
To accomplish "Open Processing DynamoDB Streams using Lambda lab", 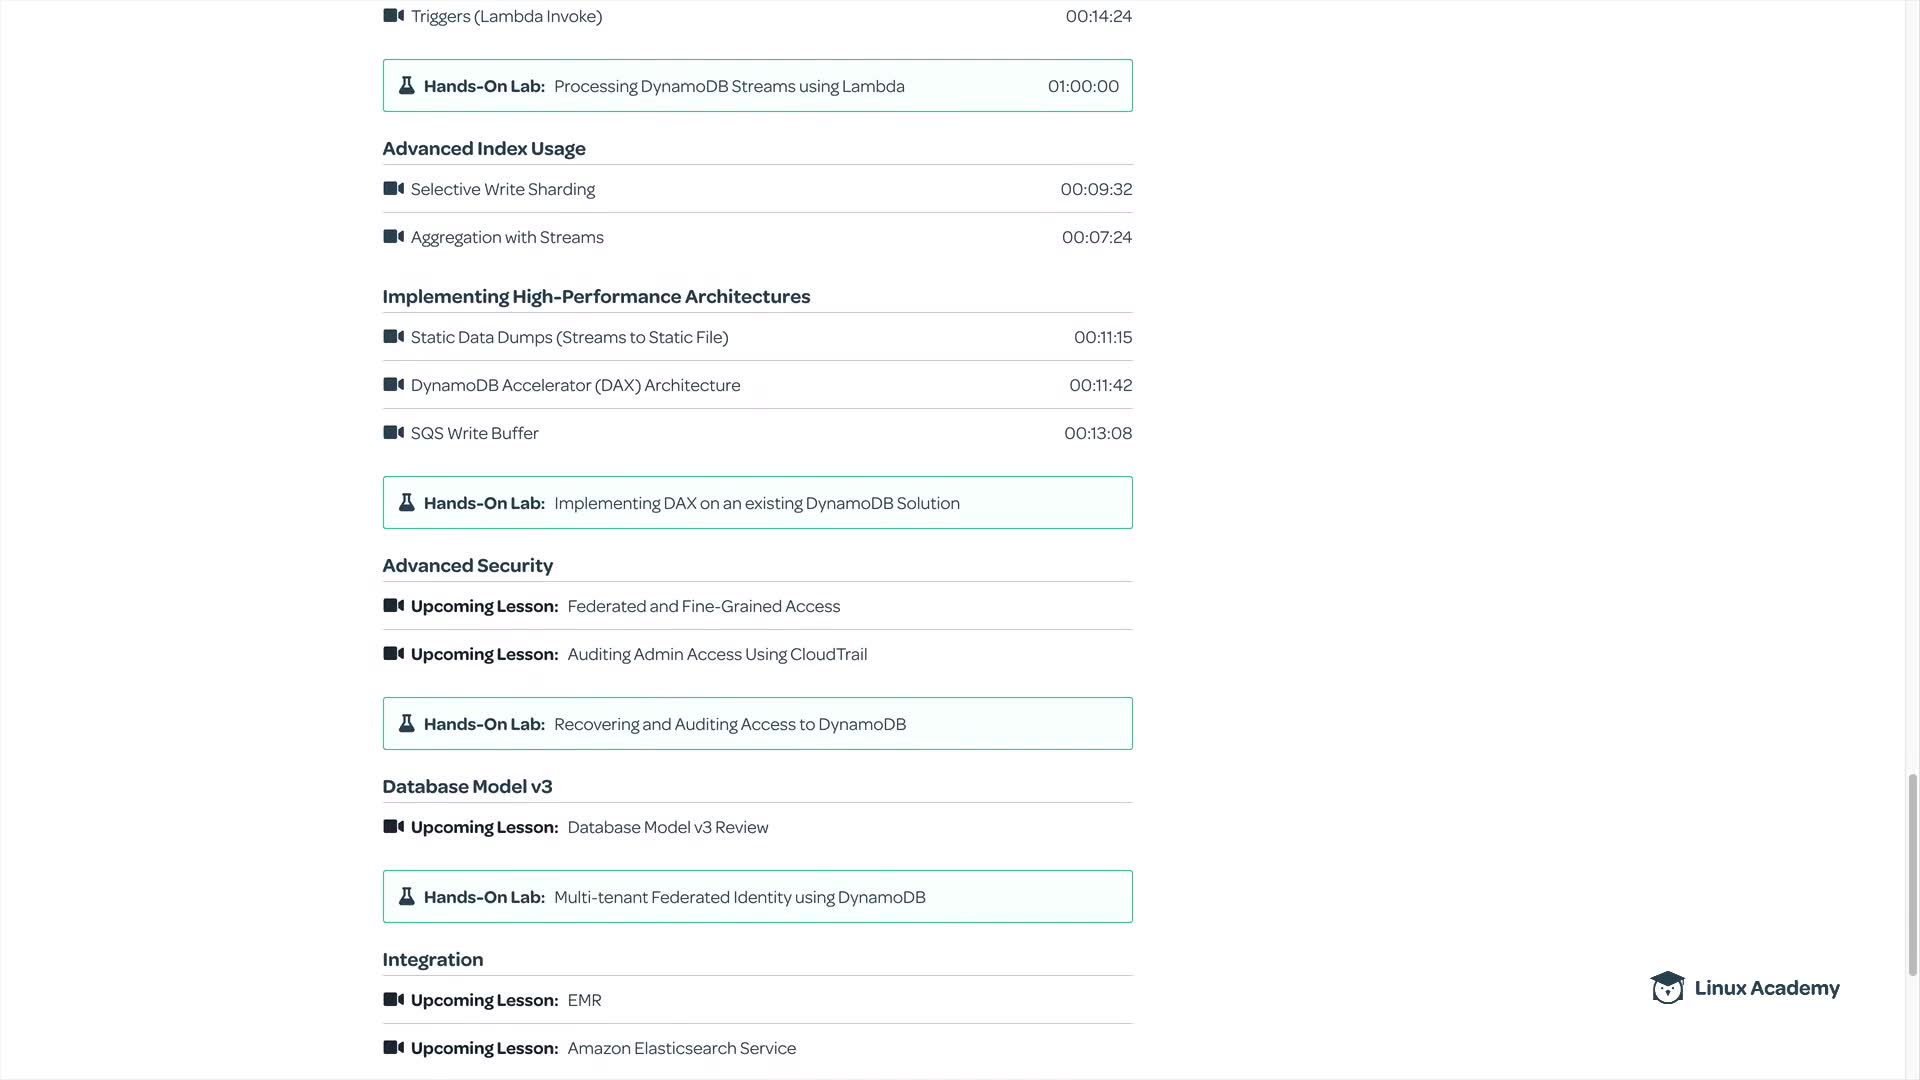I will tap(729, 86).
